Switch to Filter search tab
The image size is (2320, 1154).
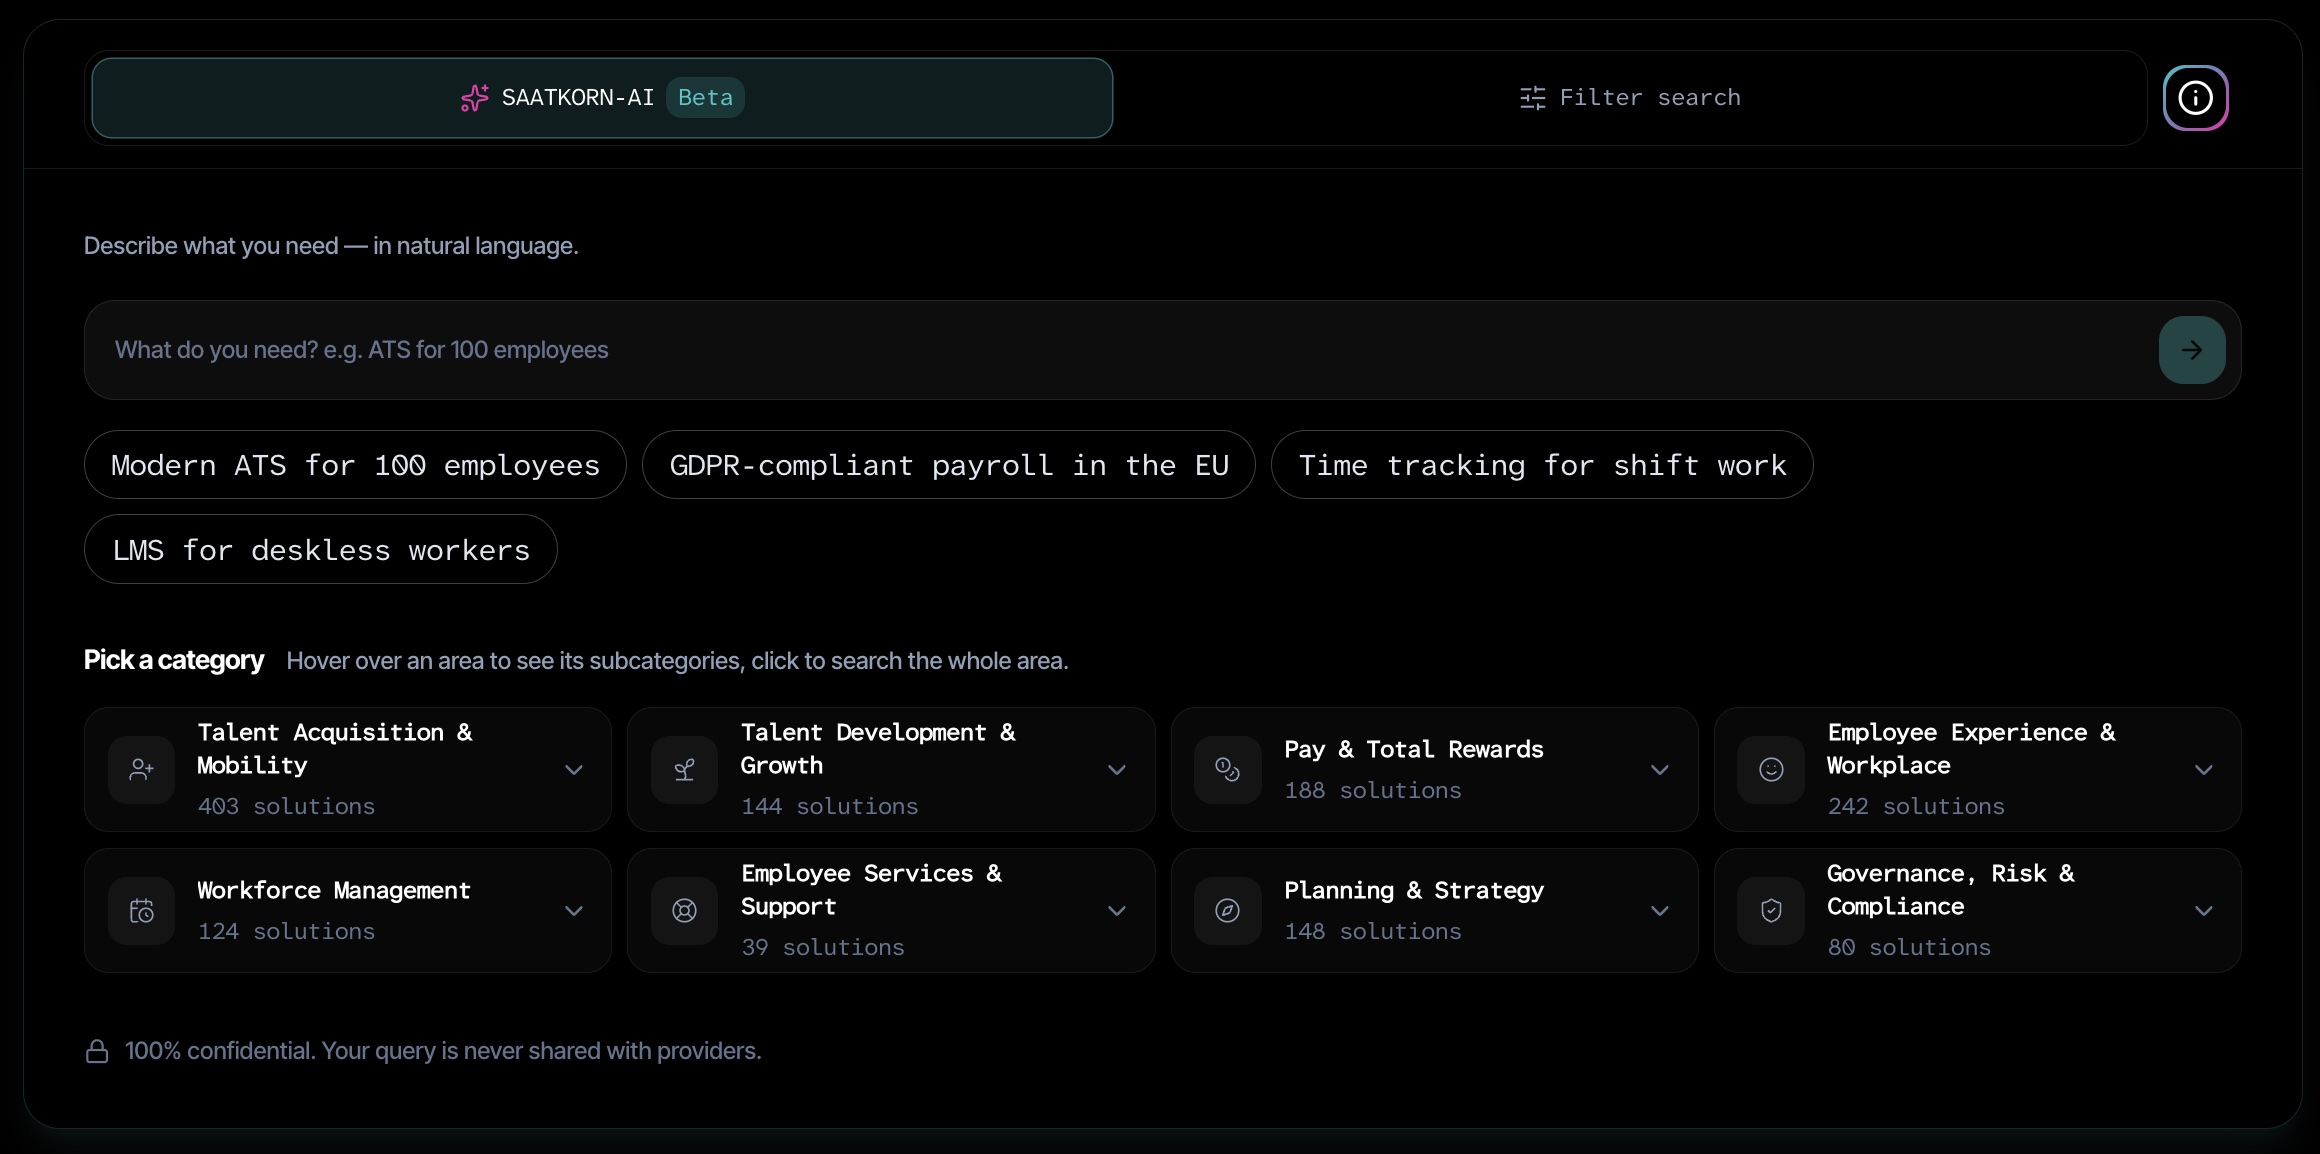click(x=1630, y=98)
